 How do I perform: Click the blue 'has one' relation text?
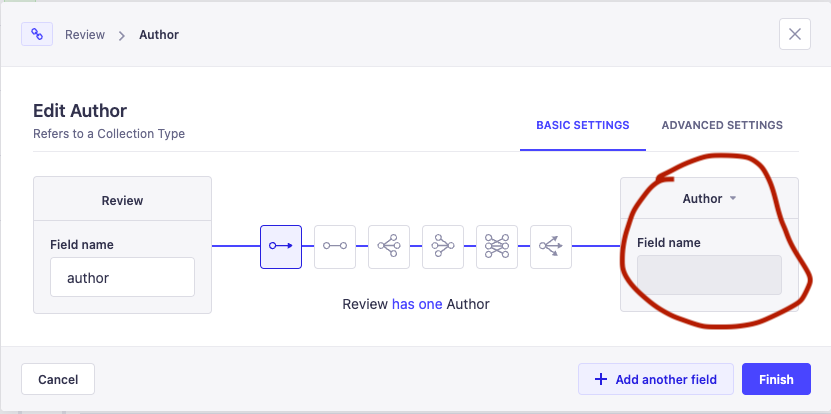point(417,304)
